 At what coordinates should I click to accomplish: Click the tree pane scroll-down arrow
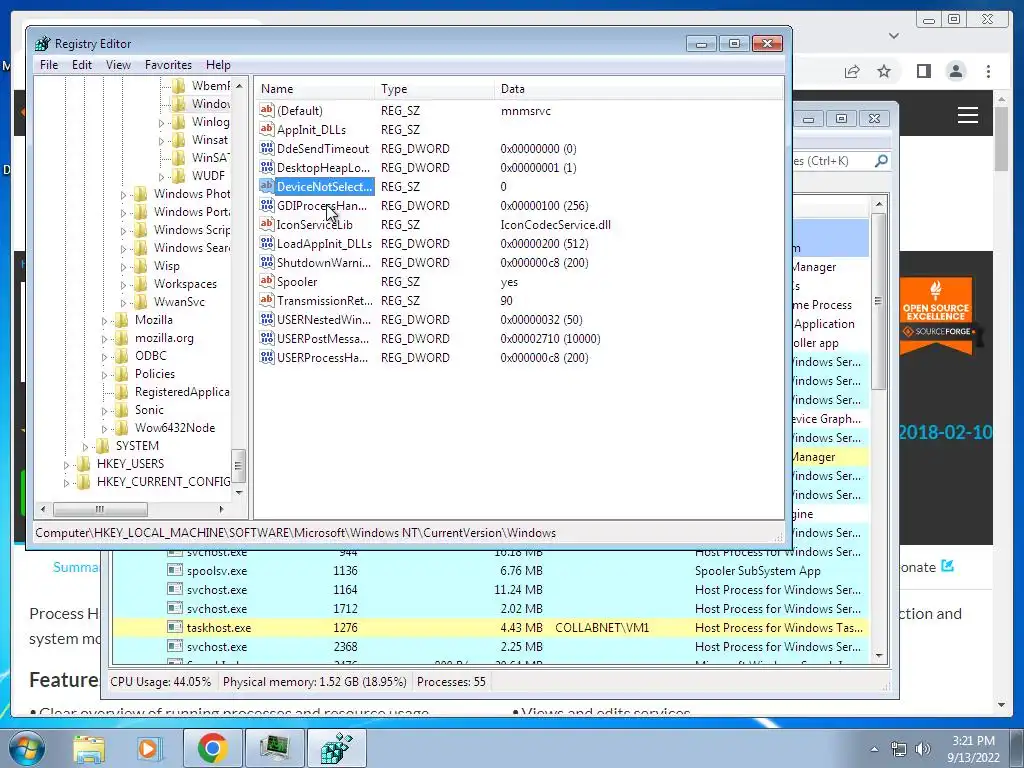click(x=238, y=493)
